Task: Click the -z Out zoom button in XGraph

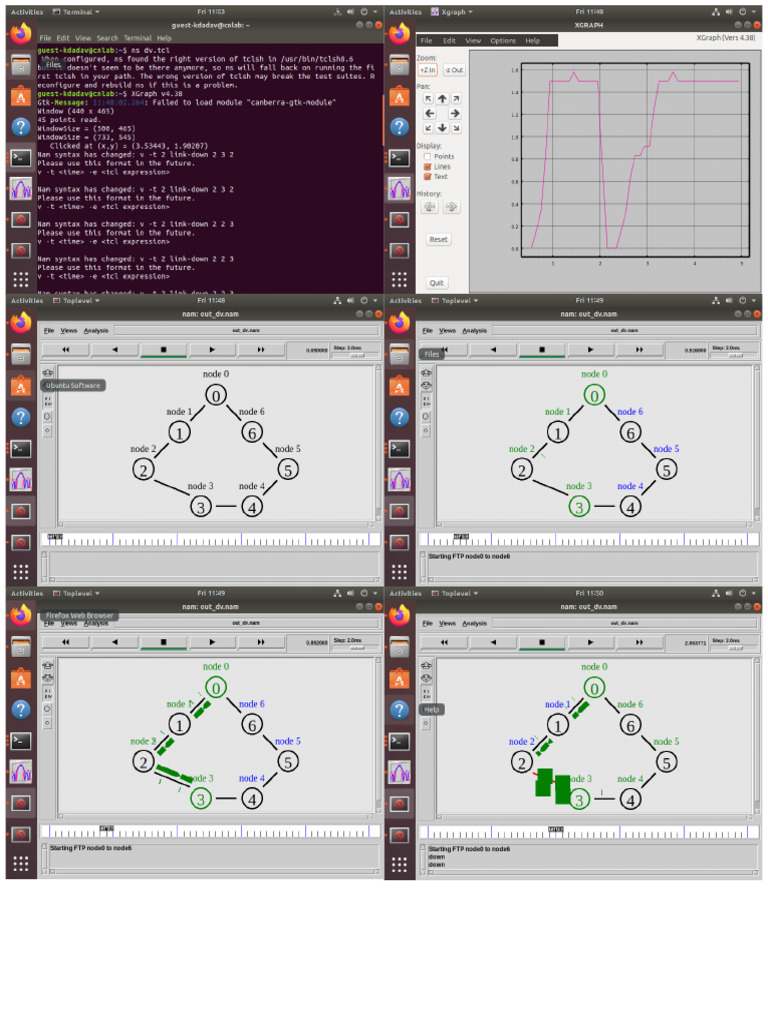Action: 453,70
